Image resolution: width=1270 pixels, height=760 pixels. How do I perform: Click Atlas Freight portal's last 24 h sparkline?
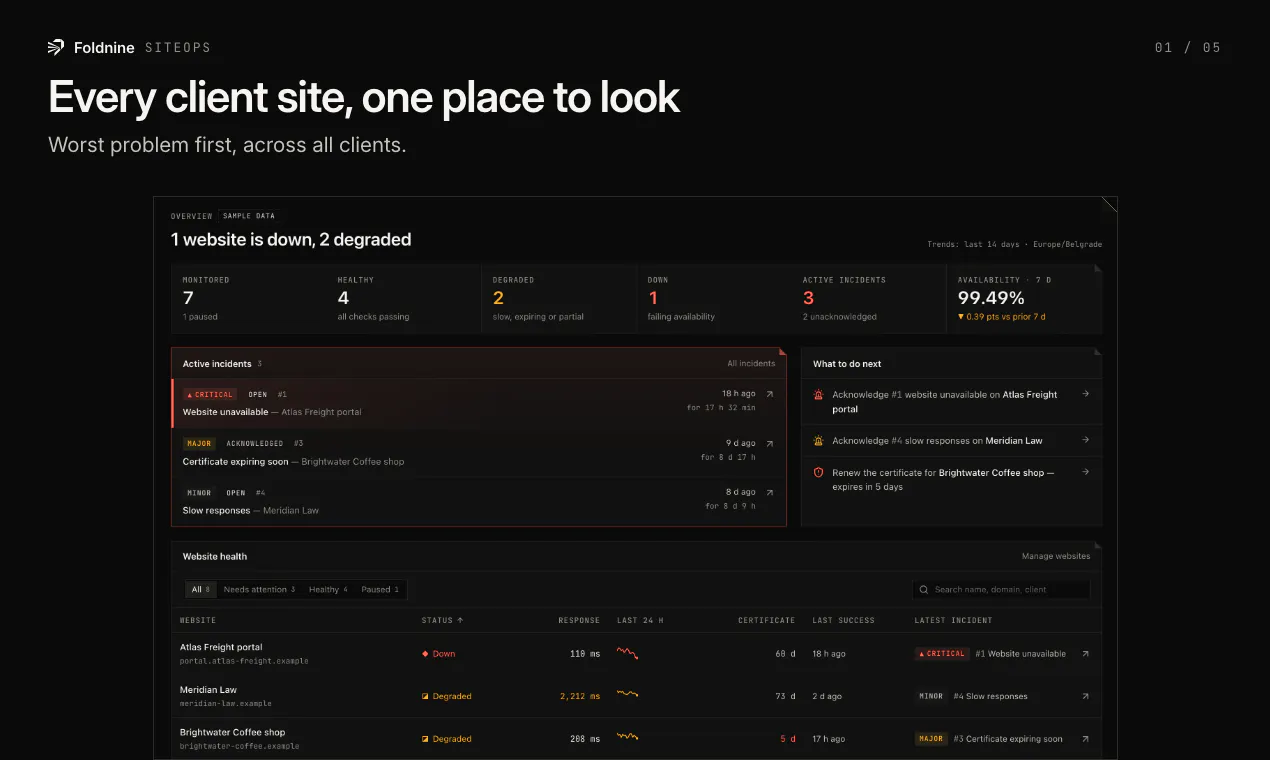coord(628,654)
